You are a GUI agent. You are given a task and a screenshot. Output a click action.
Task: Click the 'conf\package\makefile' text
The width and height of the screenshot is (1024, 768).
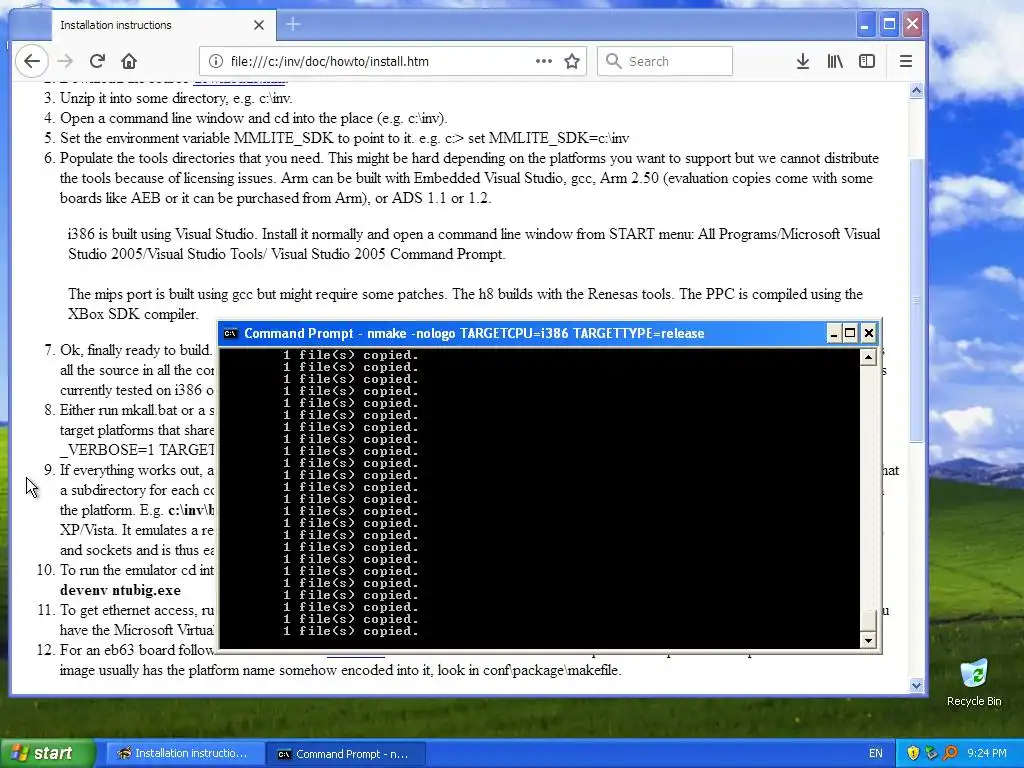551,670
